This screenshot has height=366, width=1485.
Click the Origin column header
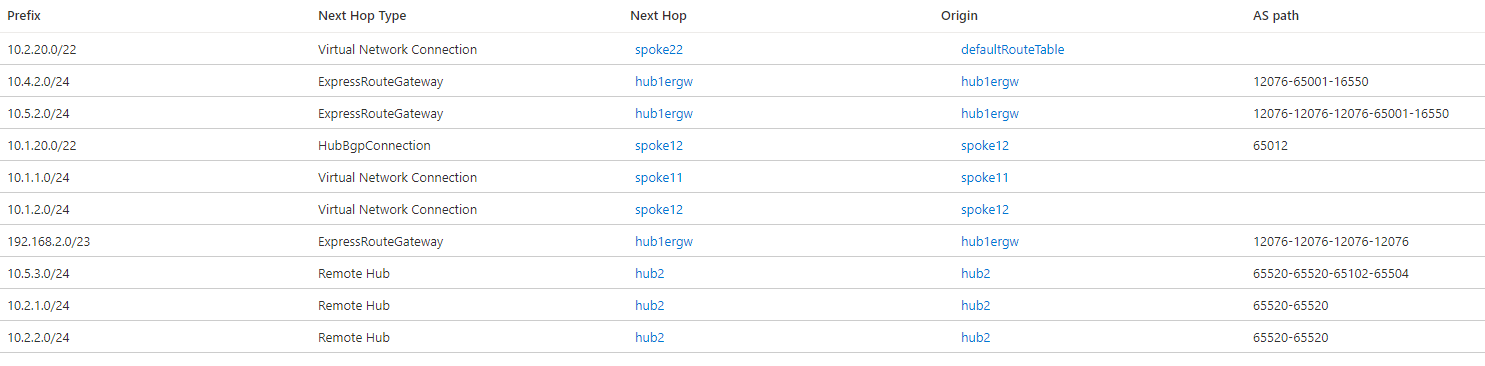point(959,16)
